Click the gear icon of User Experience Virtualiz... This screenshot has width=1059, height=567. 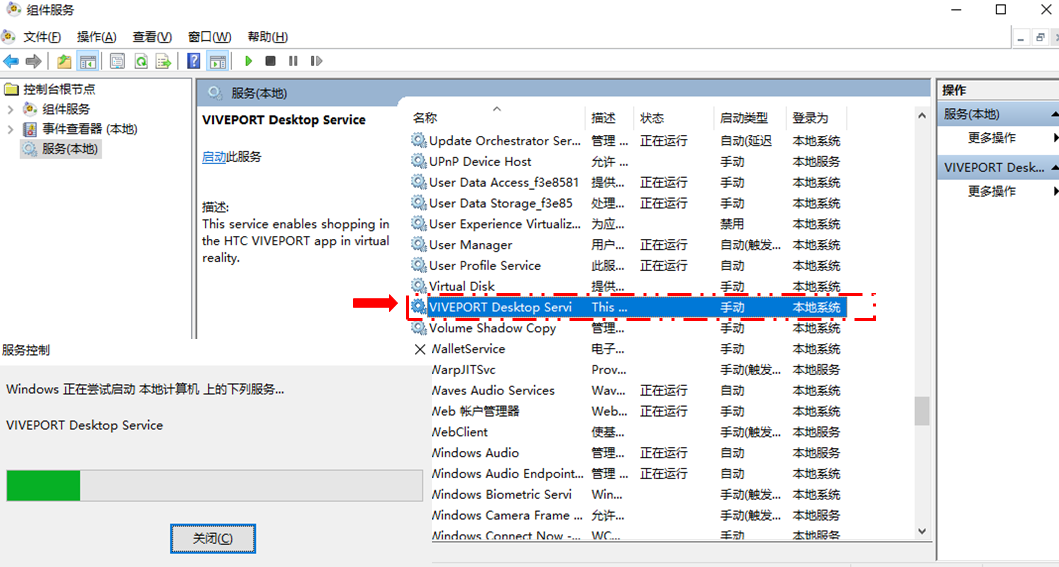click(419, 223)
